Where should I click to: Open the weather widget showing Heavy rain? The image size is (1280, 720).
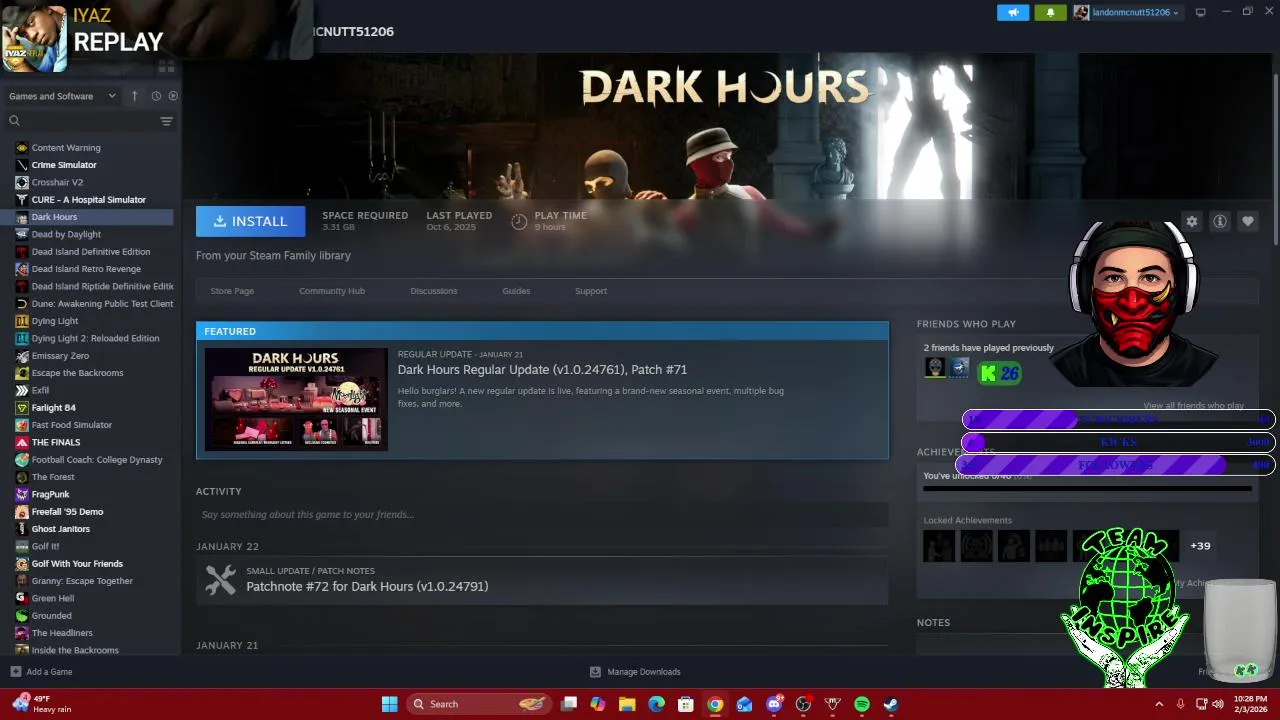pos(42,704)
